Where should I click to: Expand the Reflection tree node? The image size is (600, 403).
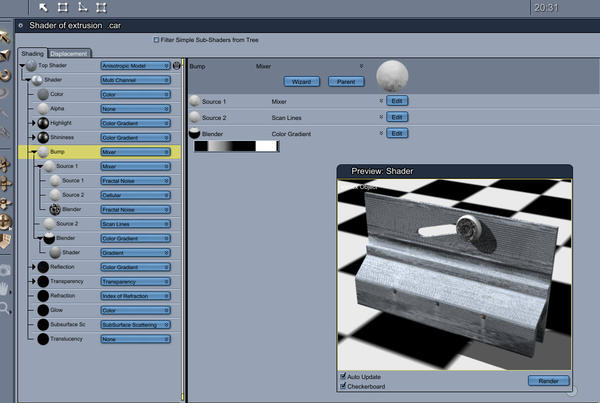click(34, 267)
